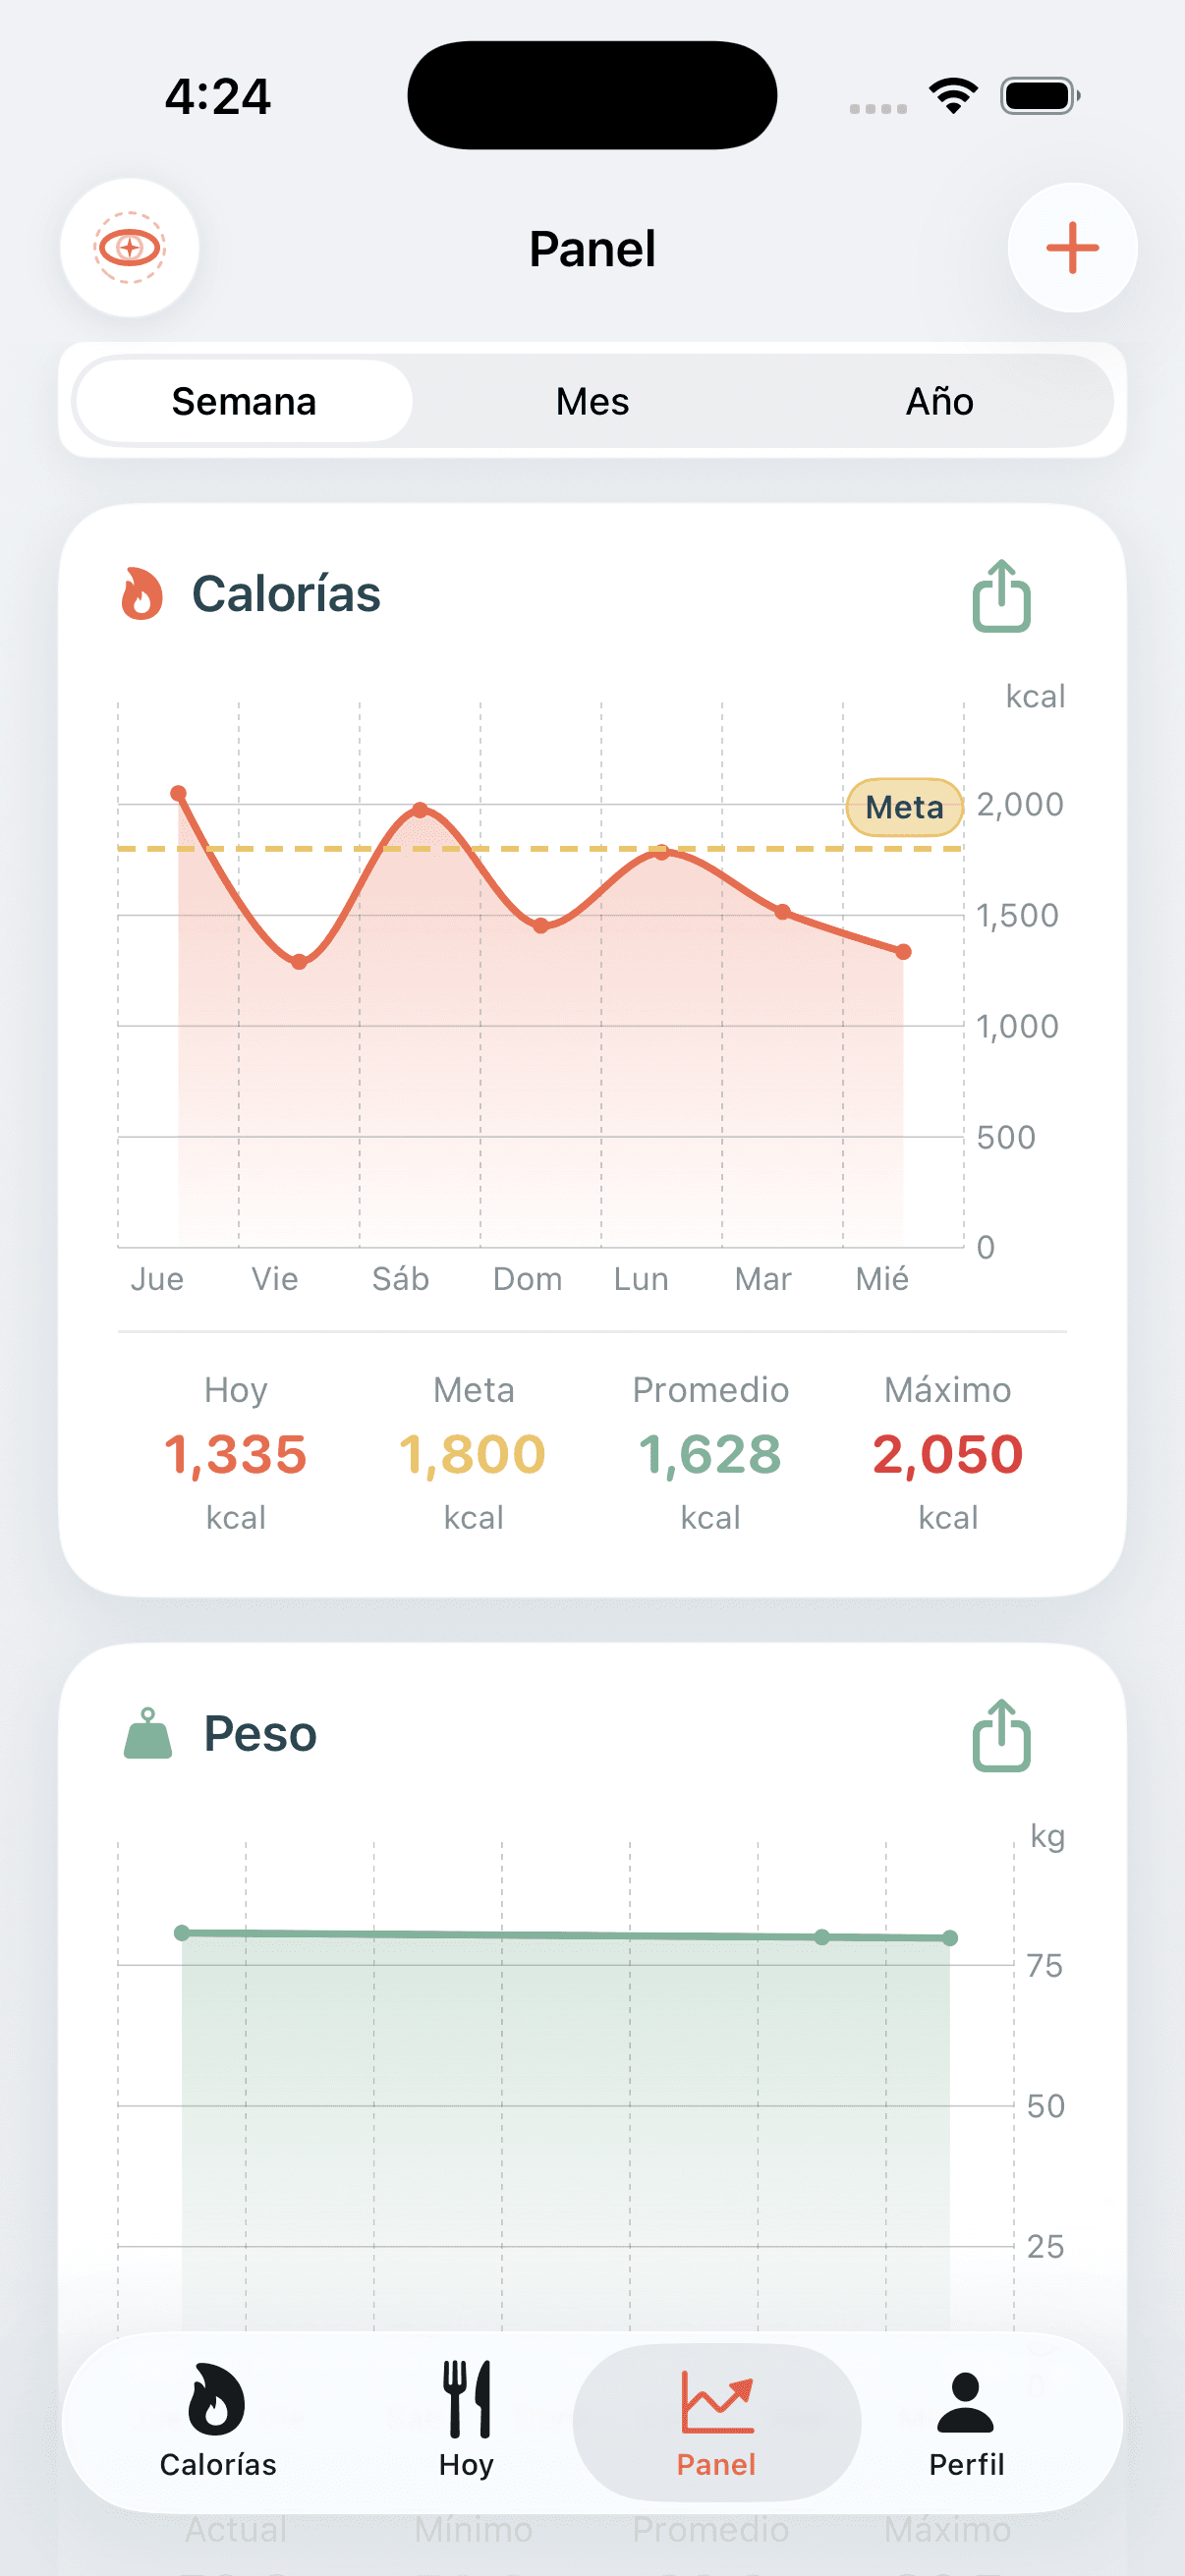Tap the Máximo 2,050 kcal statistic
This screenshot has width=1185, height=2576.
(948, 1453)
